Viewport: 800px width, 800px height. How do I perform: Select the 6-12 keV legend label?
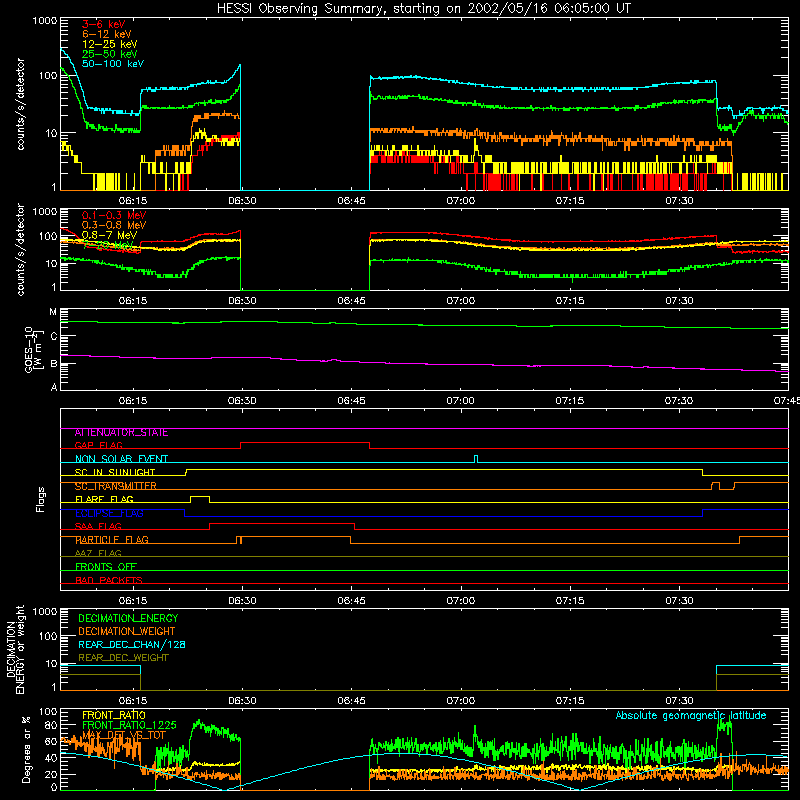point(107,34)
